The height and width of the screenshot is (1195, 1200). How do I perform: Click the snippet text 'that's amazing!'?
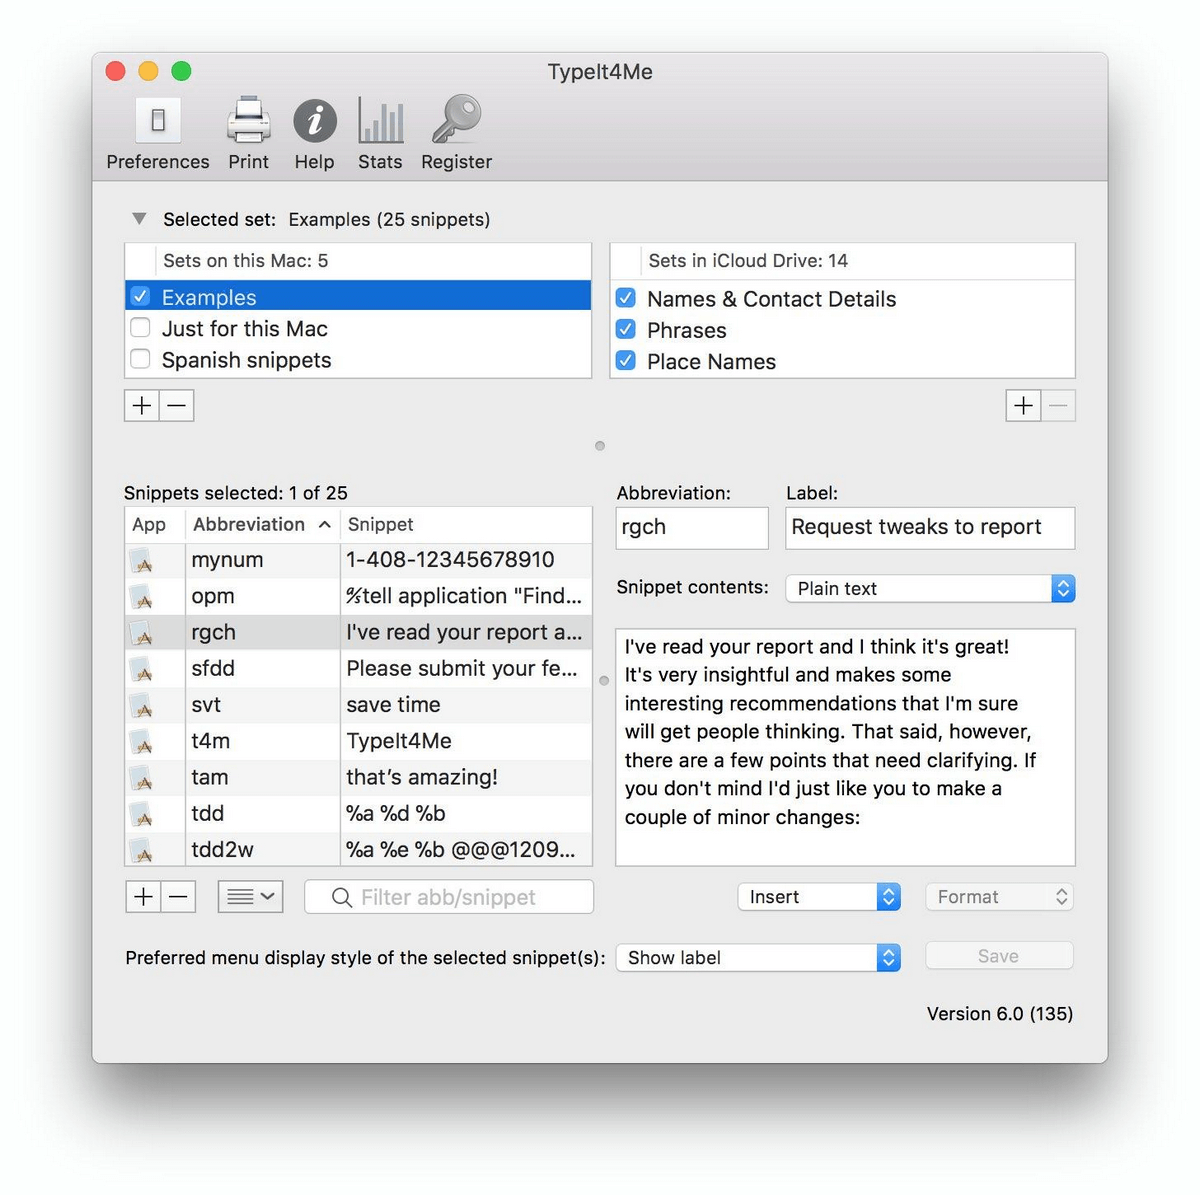coord(422,777)
